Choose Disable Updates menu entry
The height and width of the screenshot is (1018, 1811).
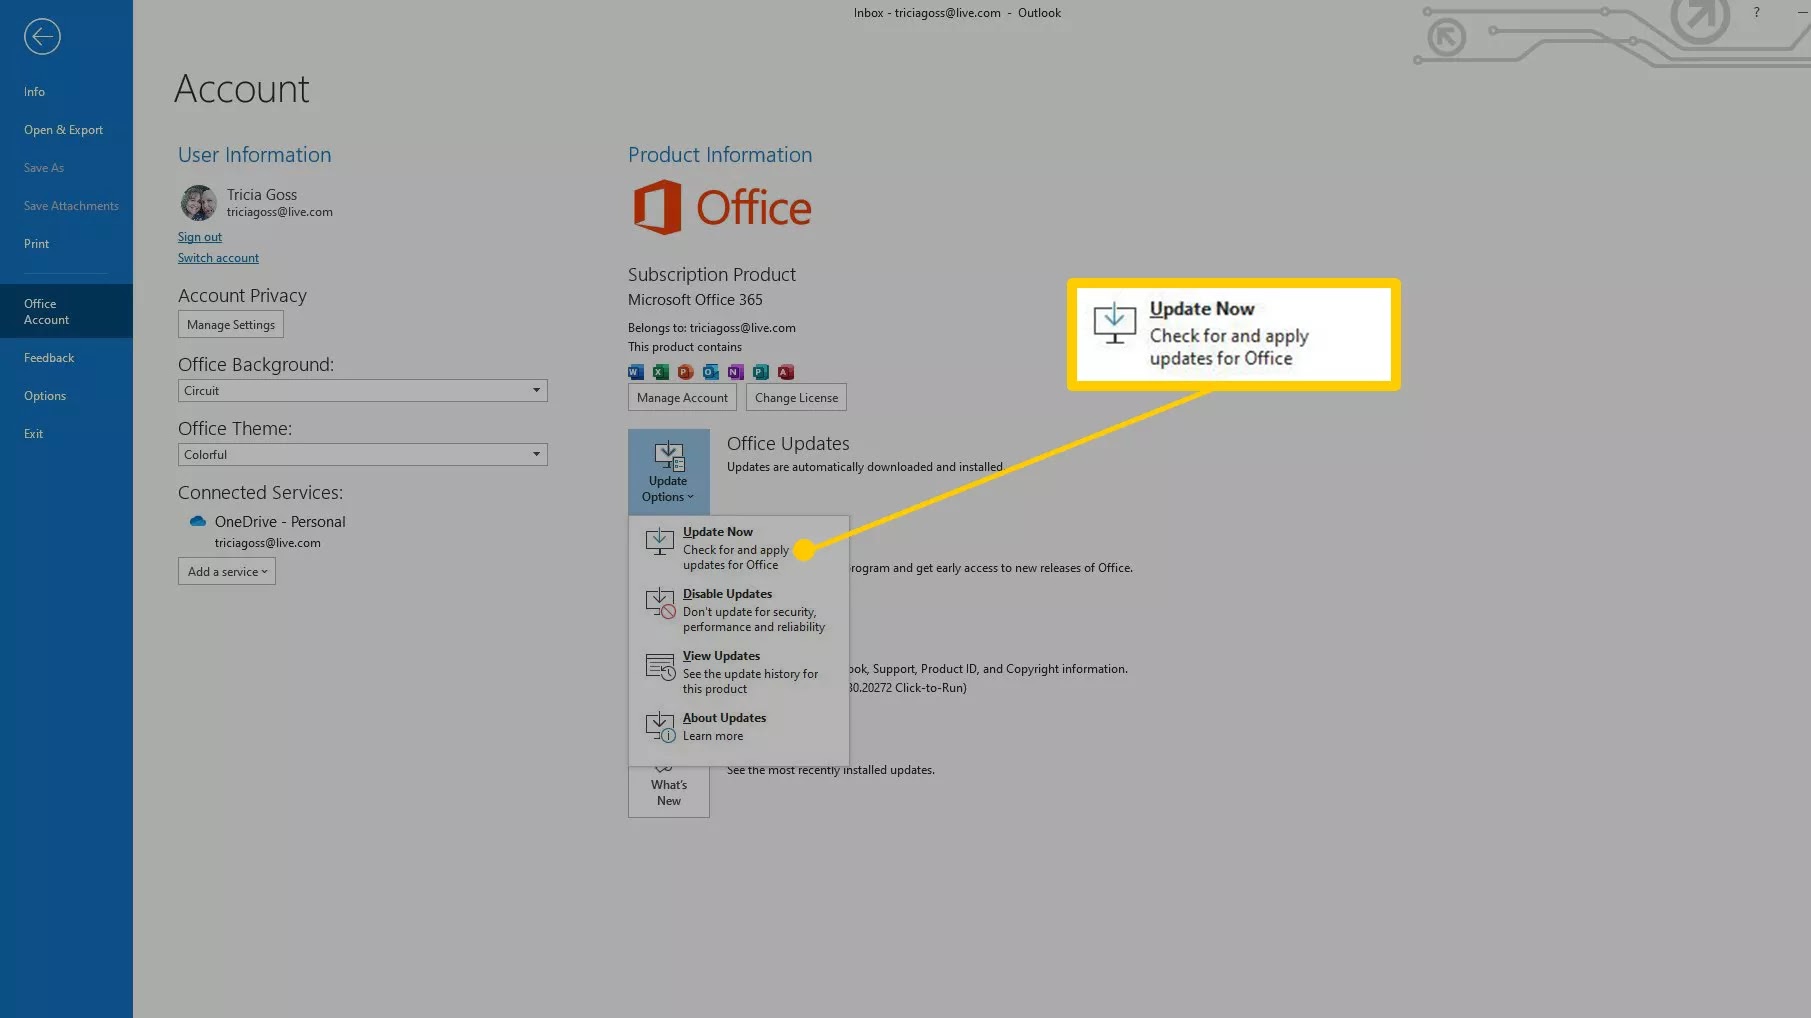[738, 610]
